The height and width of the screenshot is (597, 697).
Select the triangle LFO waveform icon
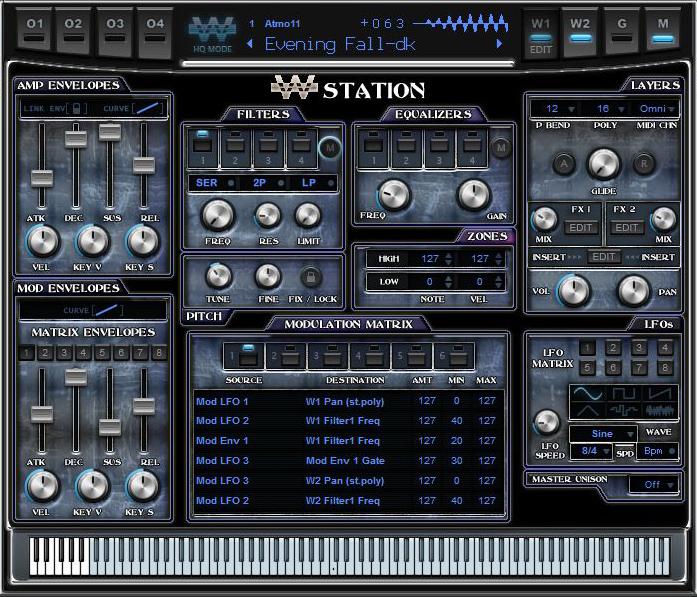pos(588,411)
